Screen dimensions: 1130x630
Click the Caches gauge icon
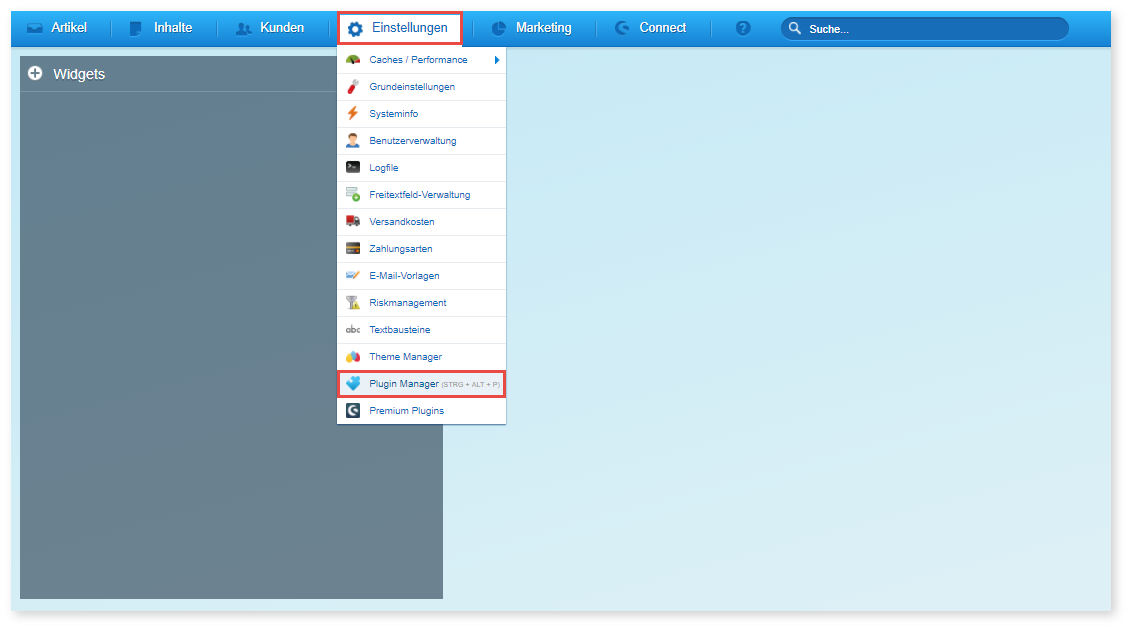pos(353,60)
